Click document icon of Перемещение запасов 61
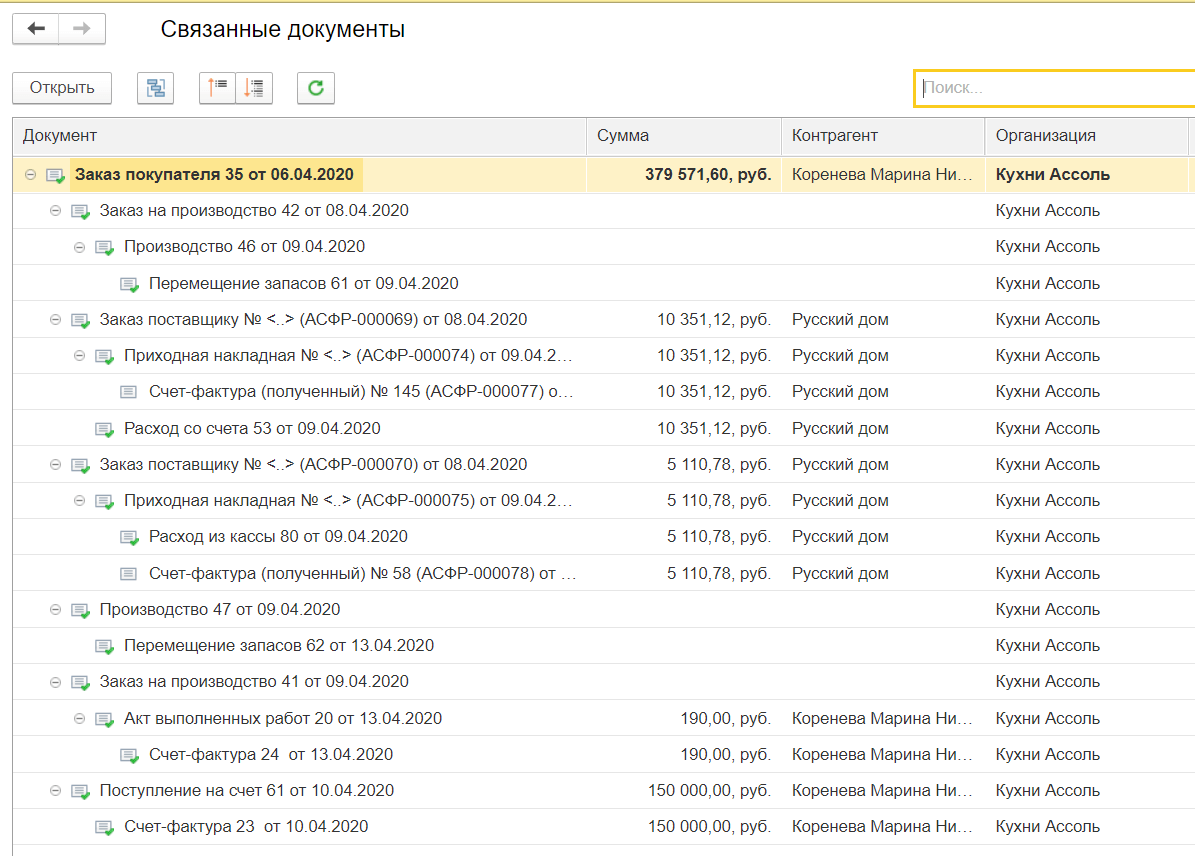Viewport: 1195px width, 856px height. click(130, 284)
